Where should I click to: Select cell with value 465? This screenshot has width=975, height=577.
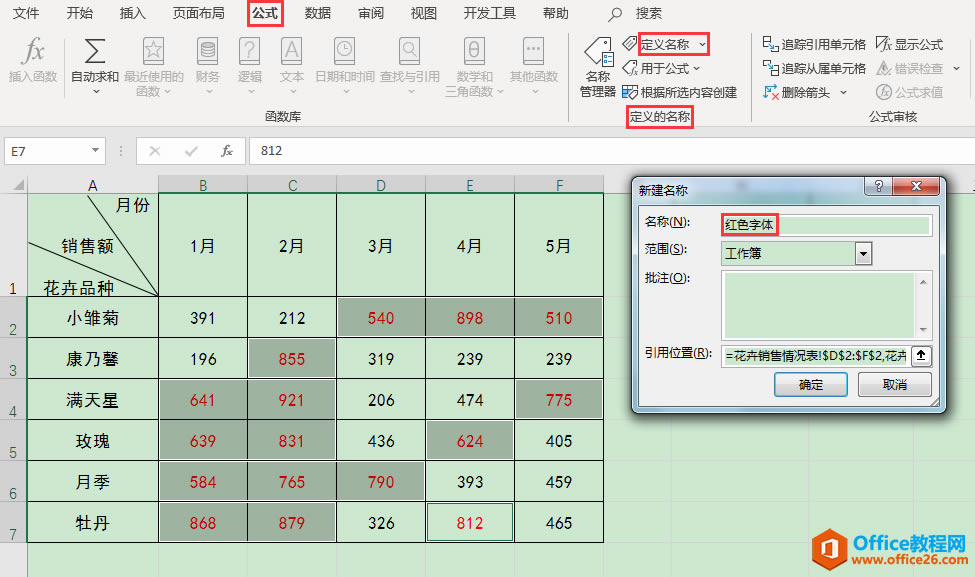[x=558, y=523]
